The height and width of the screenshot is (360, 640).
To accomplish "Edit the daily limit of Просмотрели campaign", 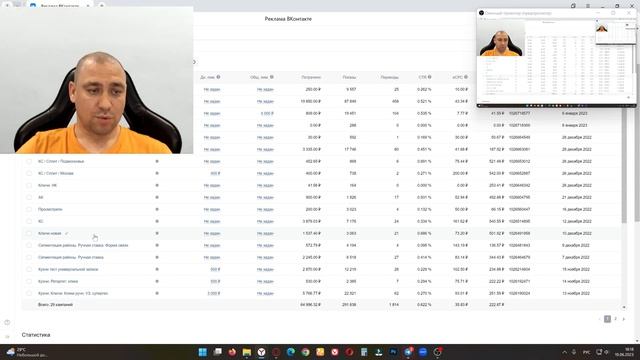I will pyautogui.click(x=212, y=209).
